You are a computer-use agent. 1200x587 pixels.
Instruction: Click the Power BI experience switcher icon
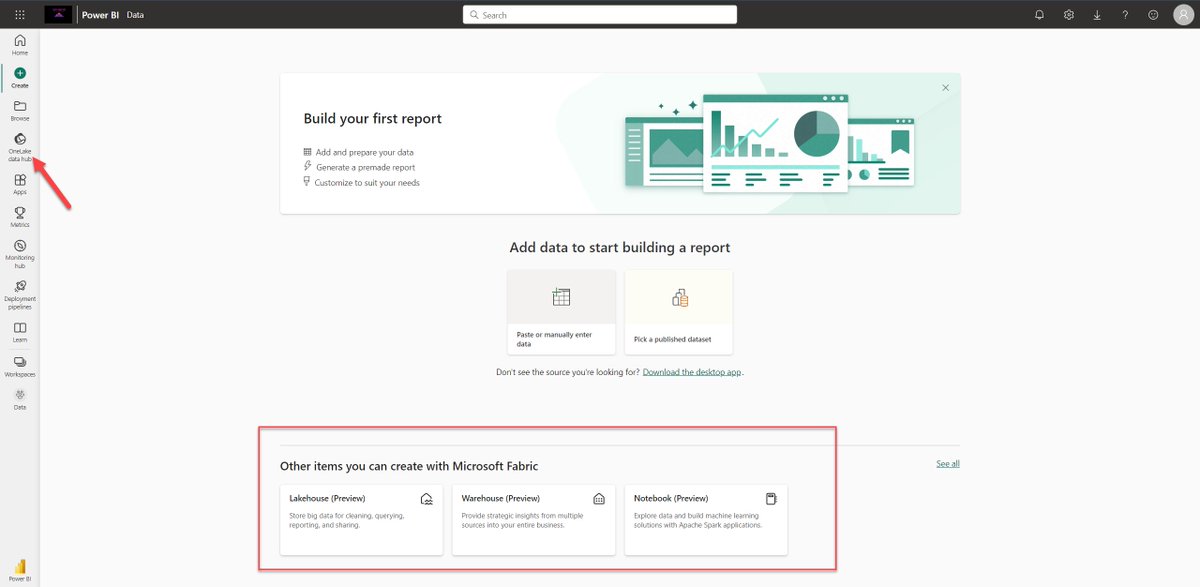[20, 569]
